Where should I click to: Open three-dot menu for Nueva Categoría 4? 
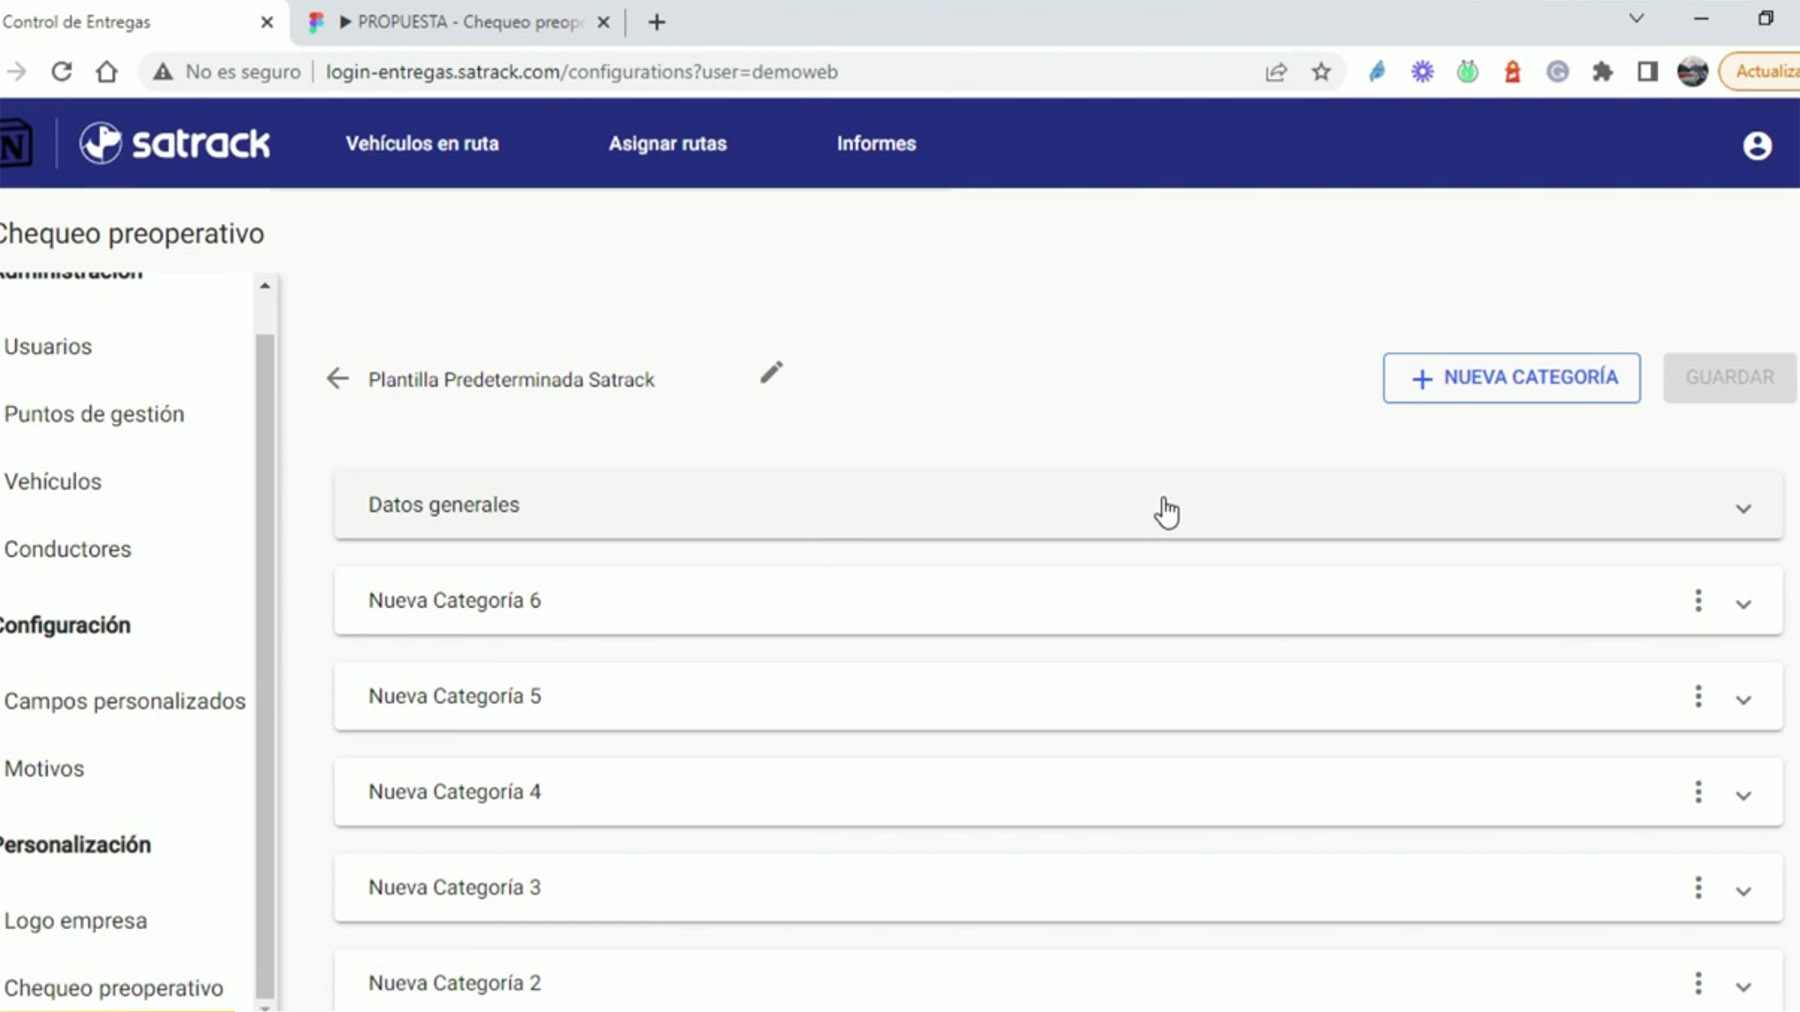pyautogui.click(x=1698, y=792)
